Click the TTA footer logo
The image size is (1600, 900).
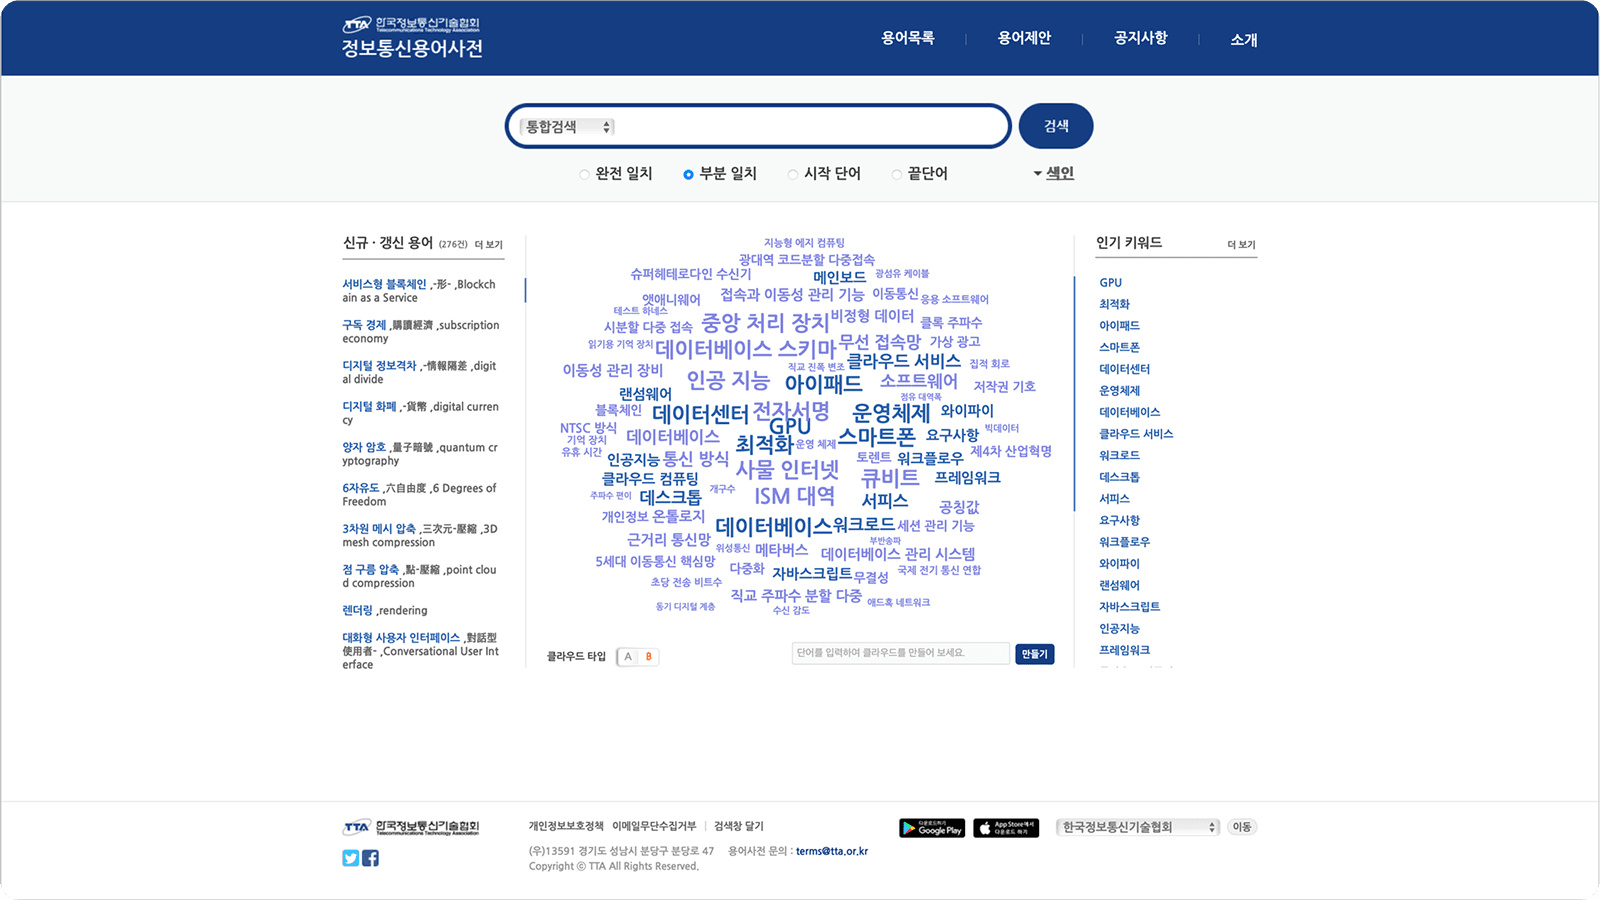coord(411,827)
